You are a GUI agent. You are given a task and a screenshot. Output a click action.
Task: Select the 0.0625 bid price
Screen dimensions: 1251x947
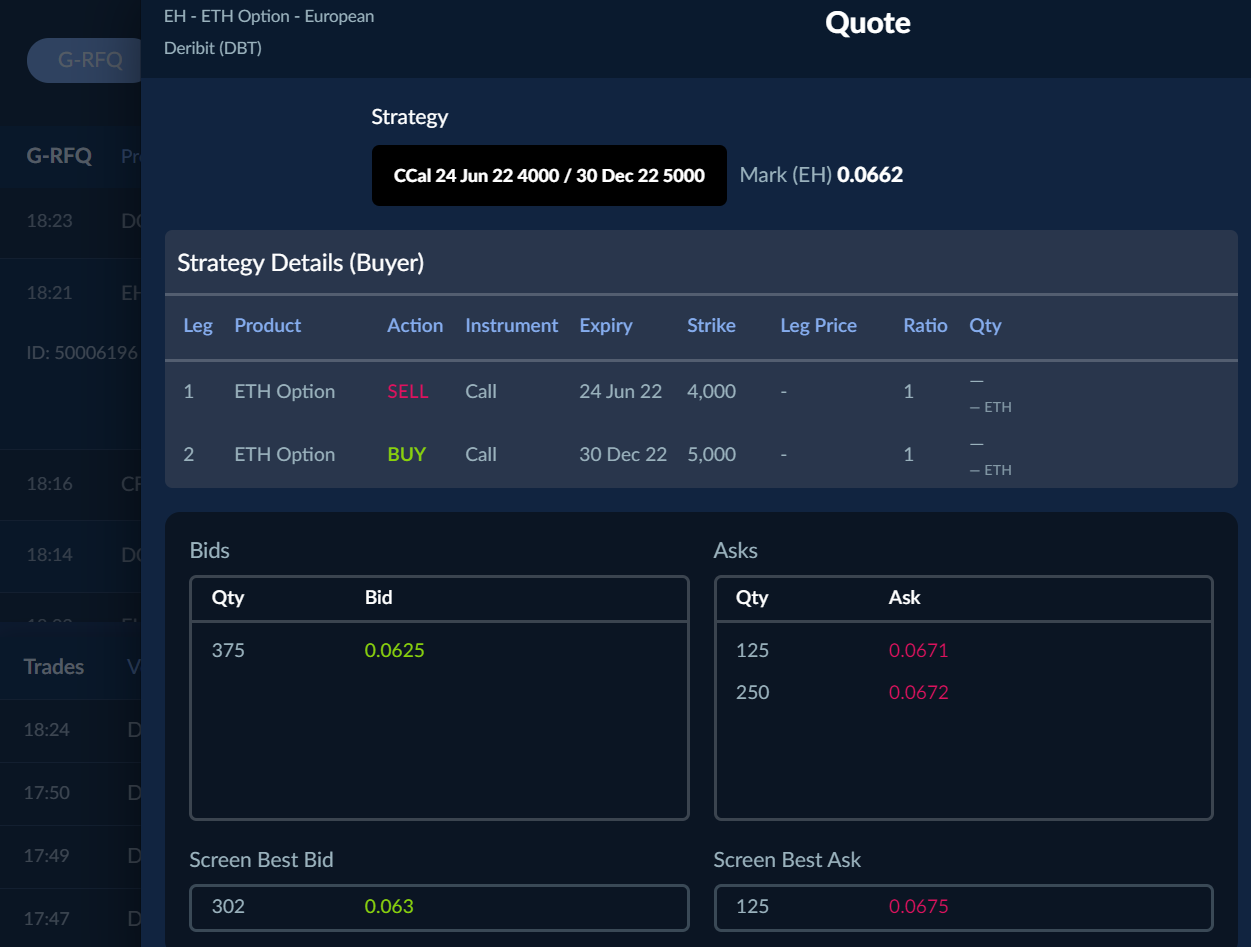[394, 651]
